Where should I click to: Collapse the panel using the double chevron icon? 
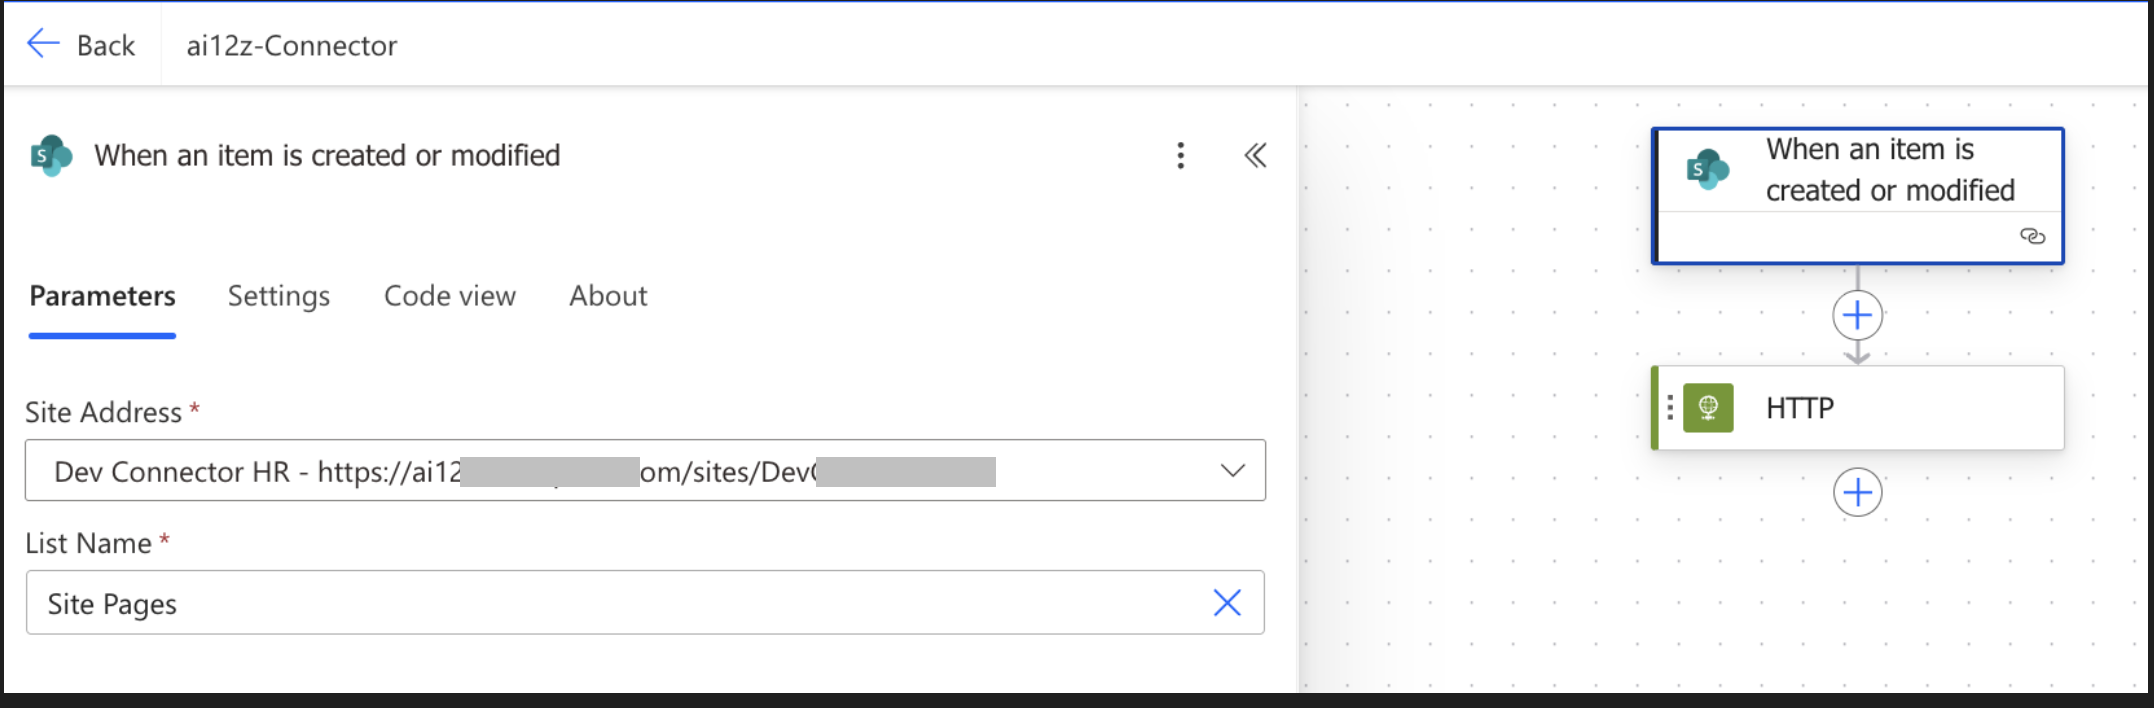(1255, 156)
